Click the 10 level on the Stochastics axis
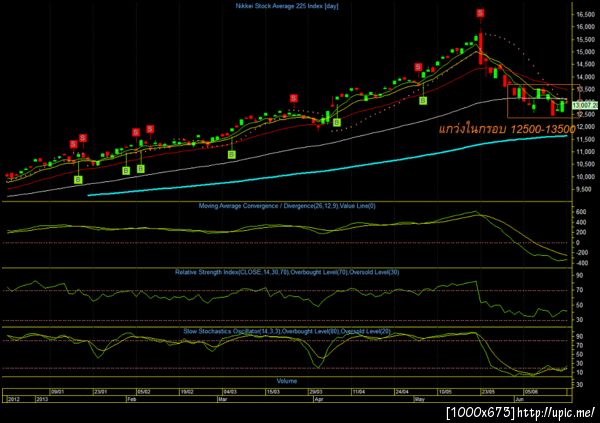600x423 pixels. [x=579, y=372]
